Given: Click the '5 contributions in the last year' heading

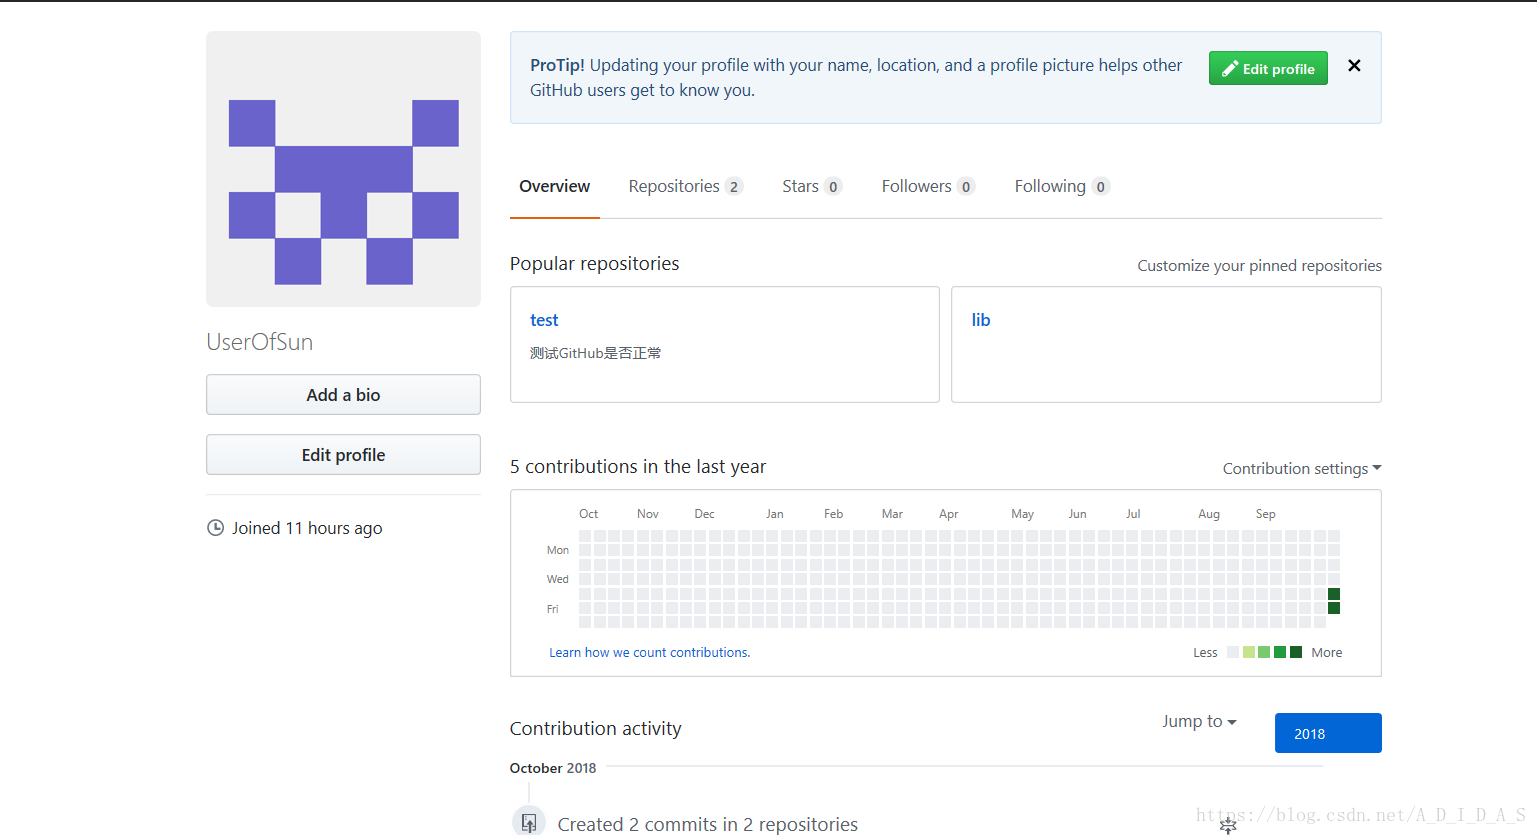Looking at the screenshot, I should click(x=638, y=467).
